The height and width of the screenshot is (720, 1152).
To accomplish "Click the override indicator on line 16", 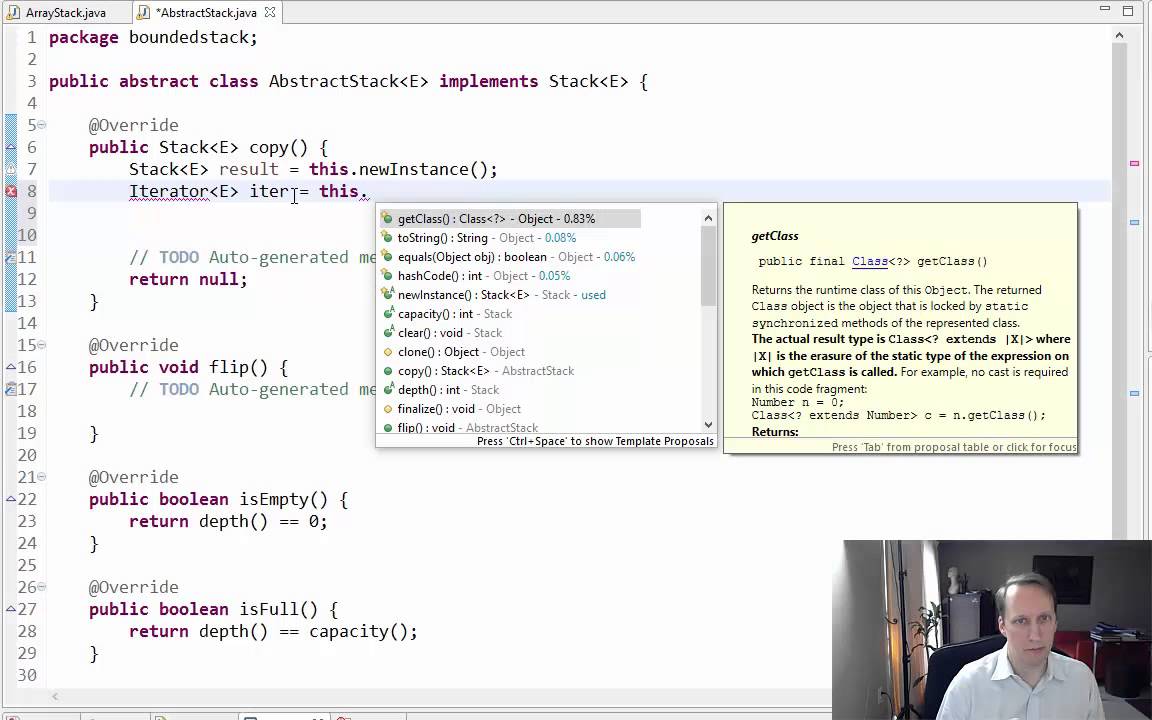I will (x=11, y=367).
